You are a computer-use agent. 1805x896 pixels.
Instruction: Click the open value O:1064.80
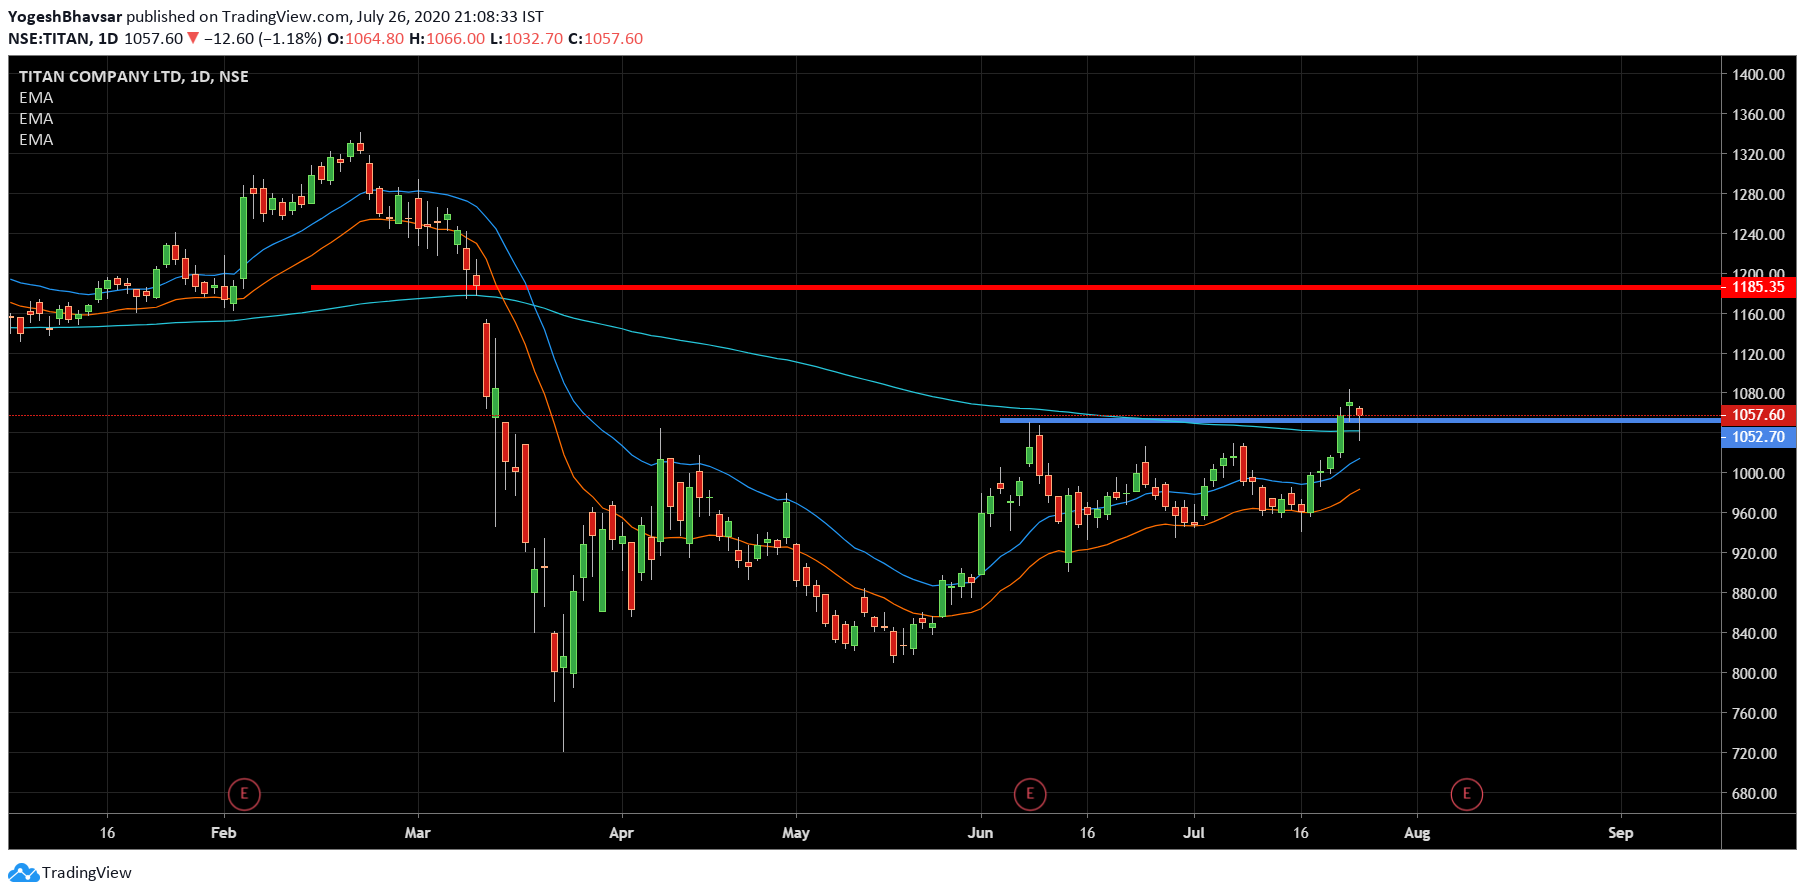pos(366,38)
